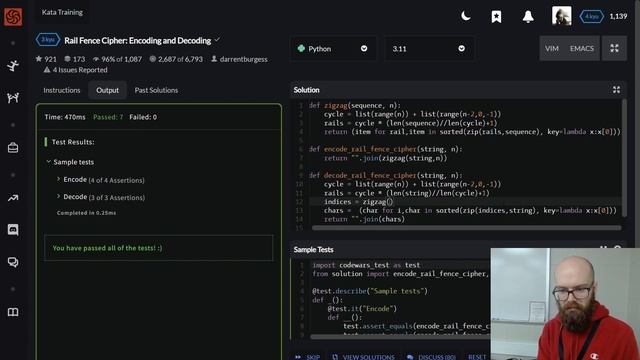Open the Python language dropdown
Image resolution: width=640 pixels, height=360 pixels.
pos(333,49)
